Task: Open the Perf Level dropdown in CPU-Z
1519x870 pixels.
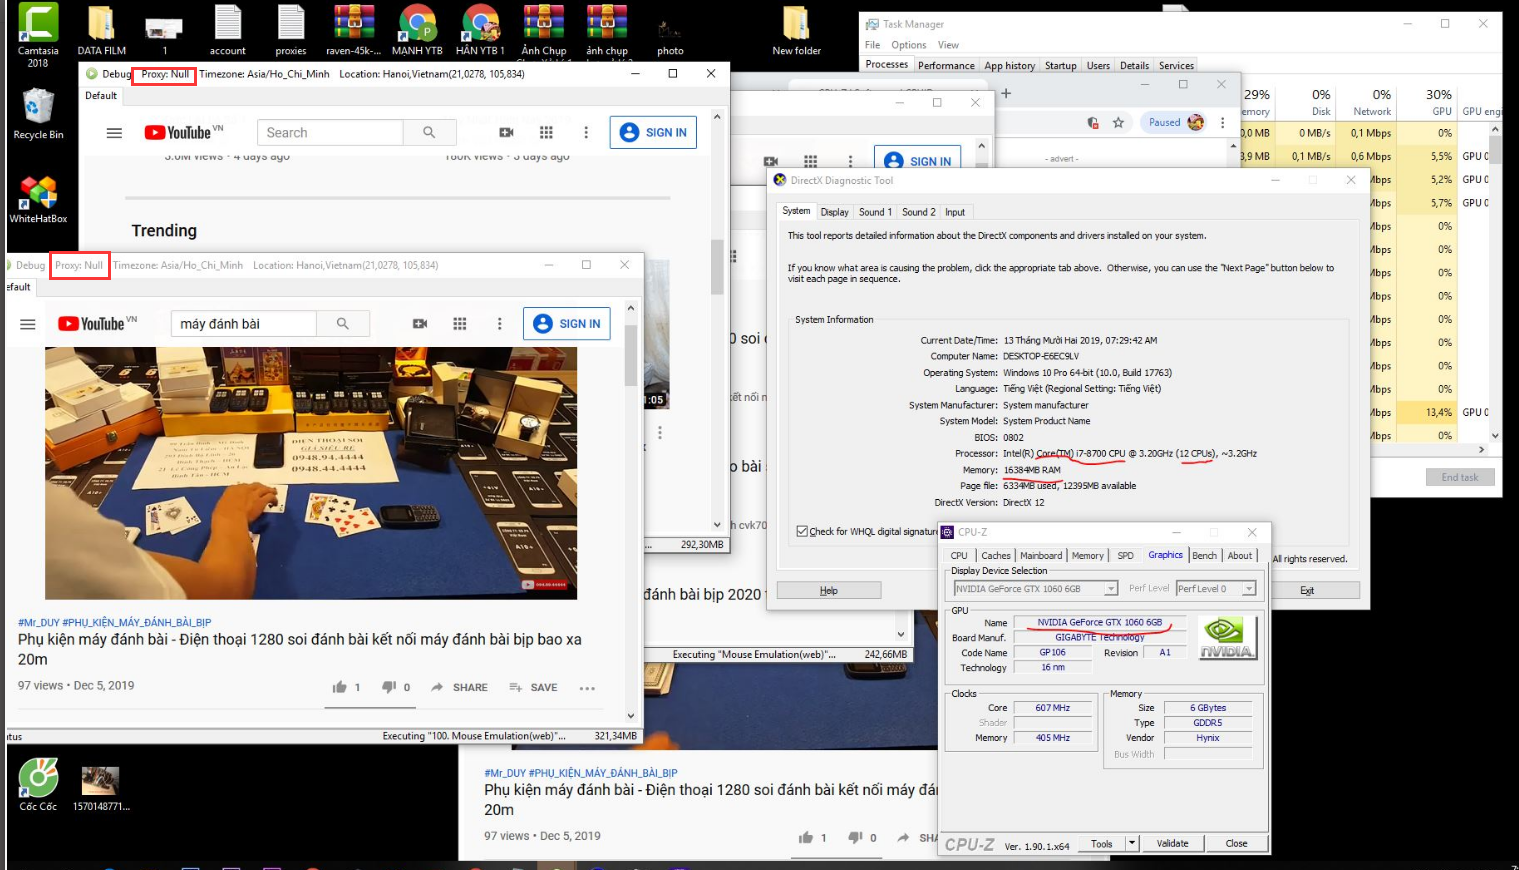Action: coord(1248,589)
